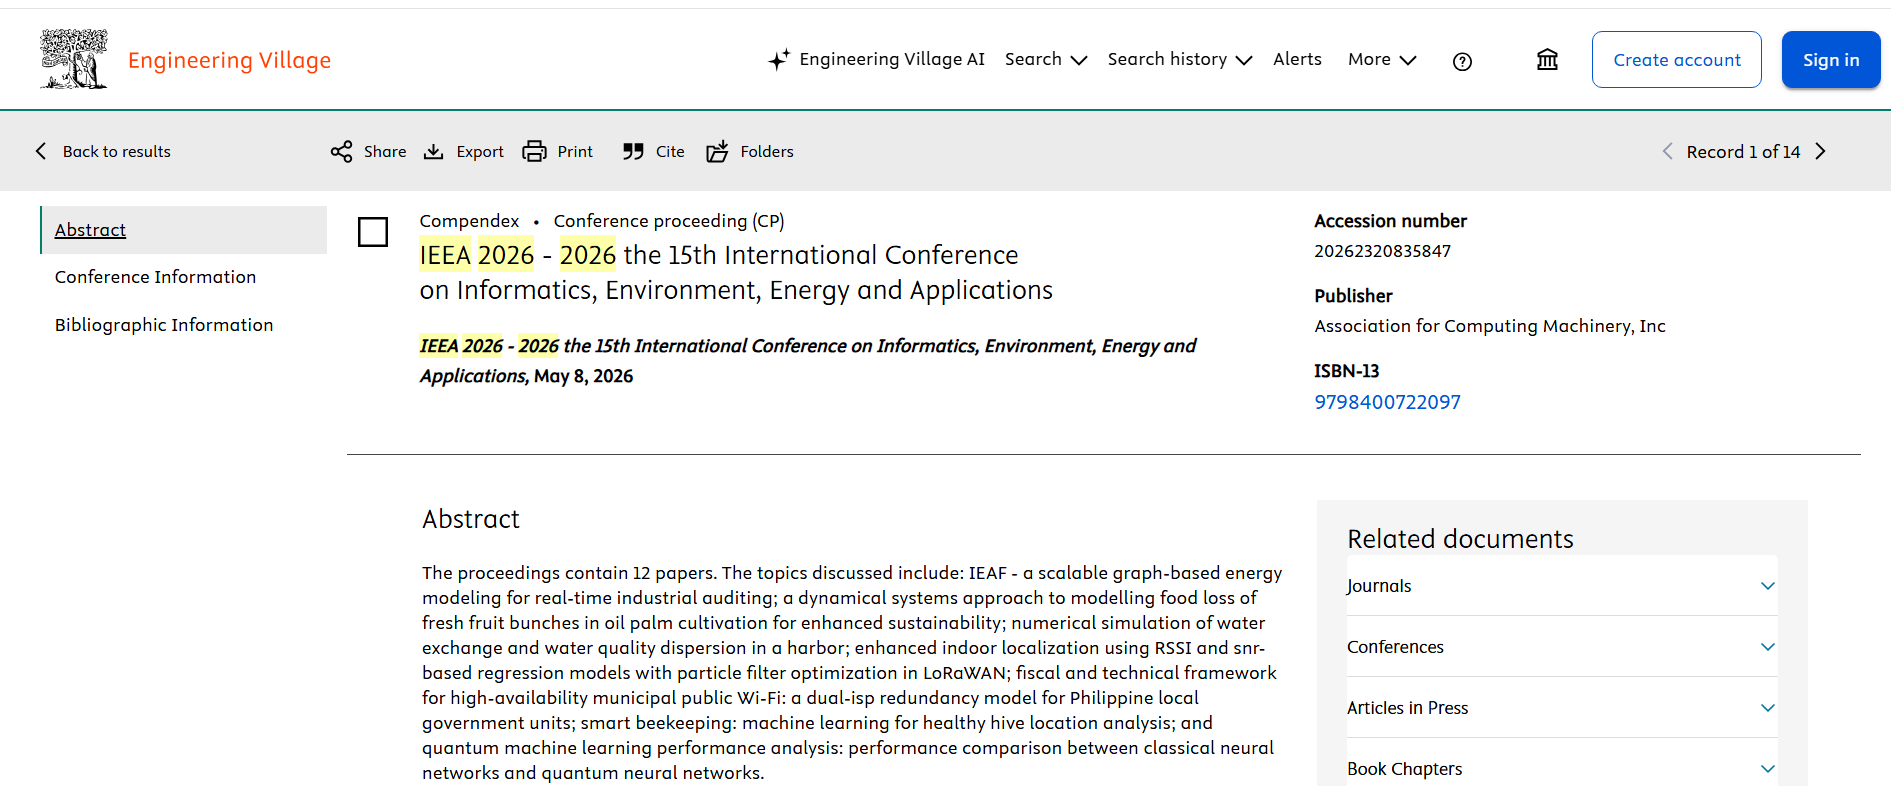The image size is (1891, 786).
Task: Click the 'Record 1 of 14' text
Action: tap(1743, 151)
